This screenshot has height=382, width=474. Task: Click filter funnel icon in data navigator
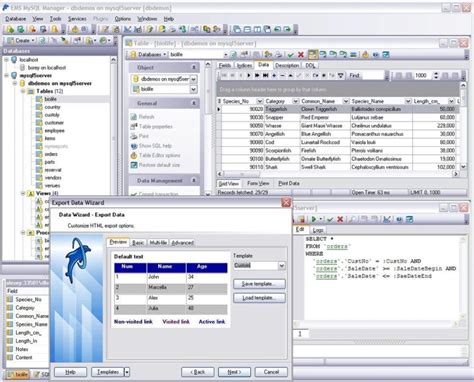click(340, 76)
